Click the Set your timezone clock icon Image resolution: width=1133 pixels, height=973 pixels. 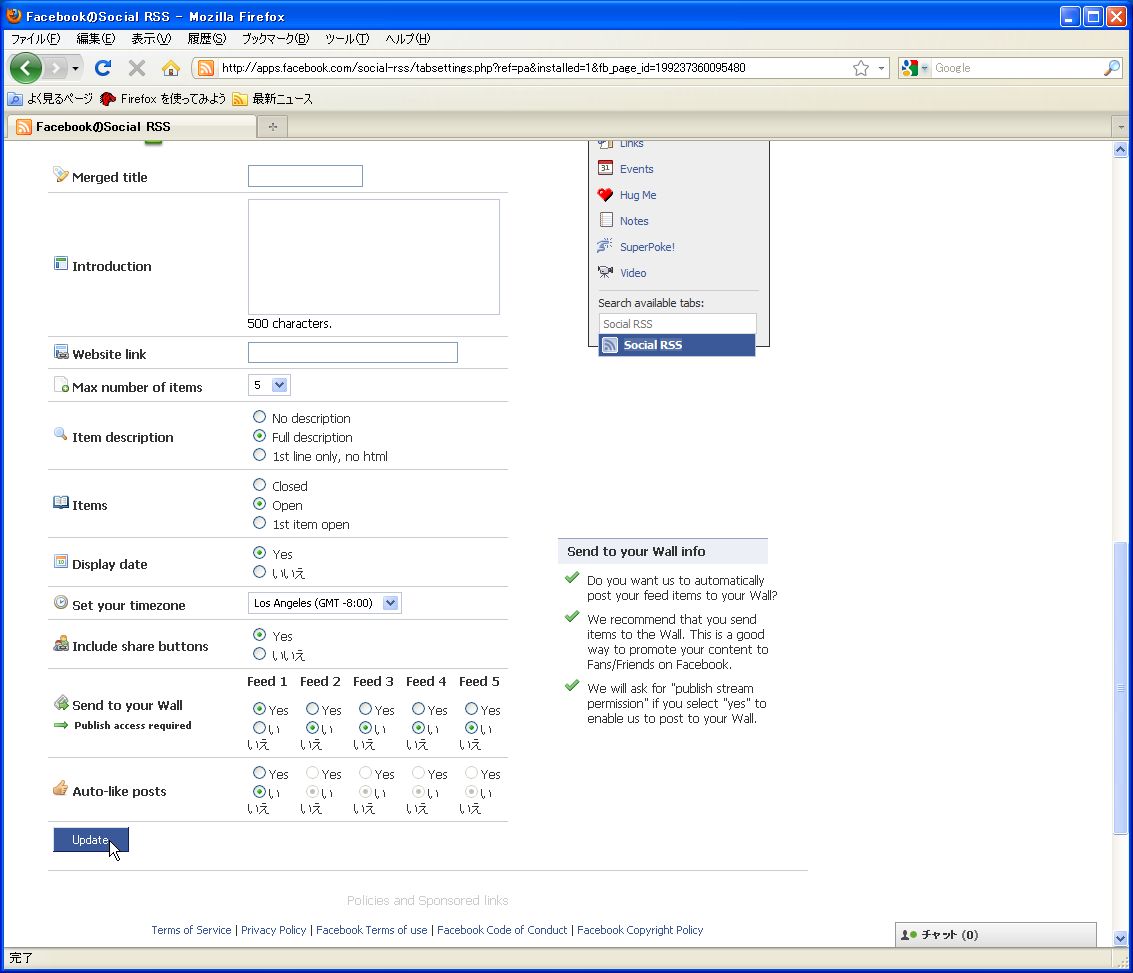(x=61, y=602)
